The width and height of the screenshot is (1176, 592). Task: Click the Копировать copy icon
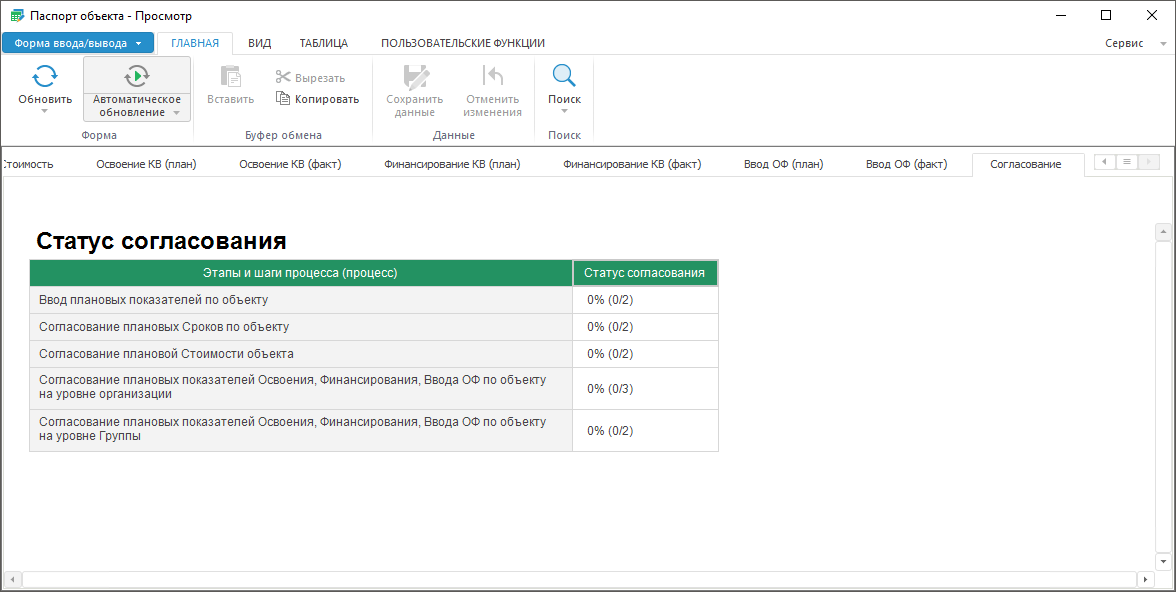tap(283, 99)
